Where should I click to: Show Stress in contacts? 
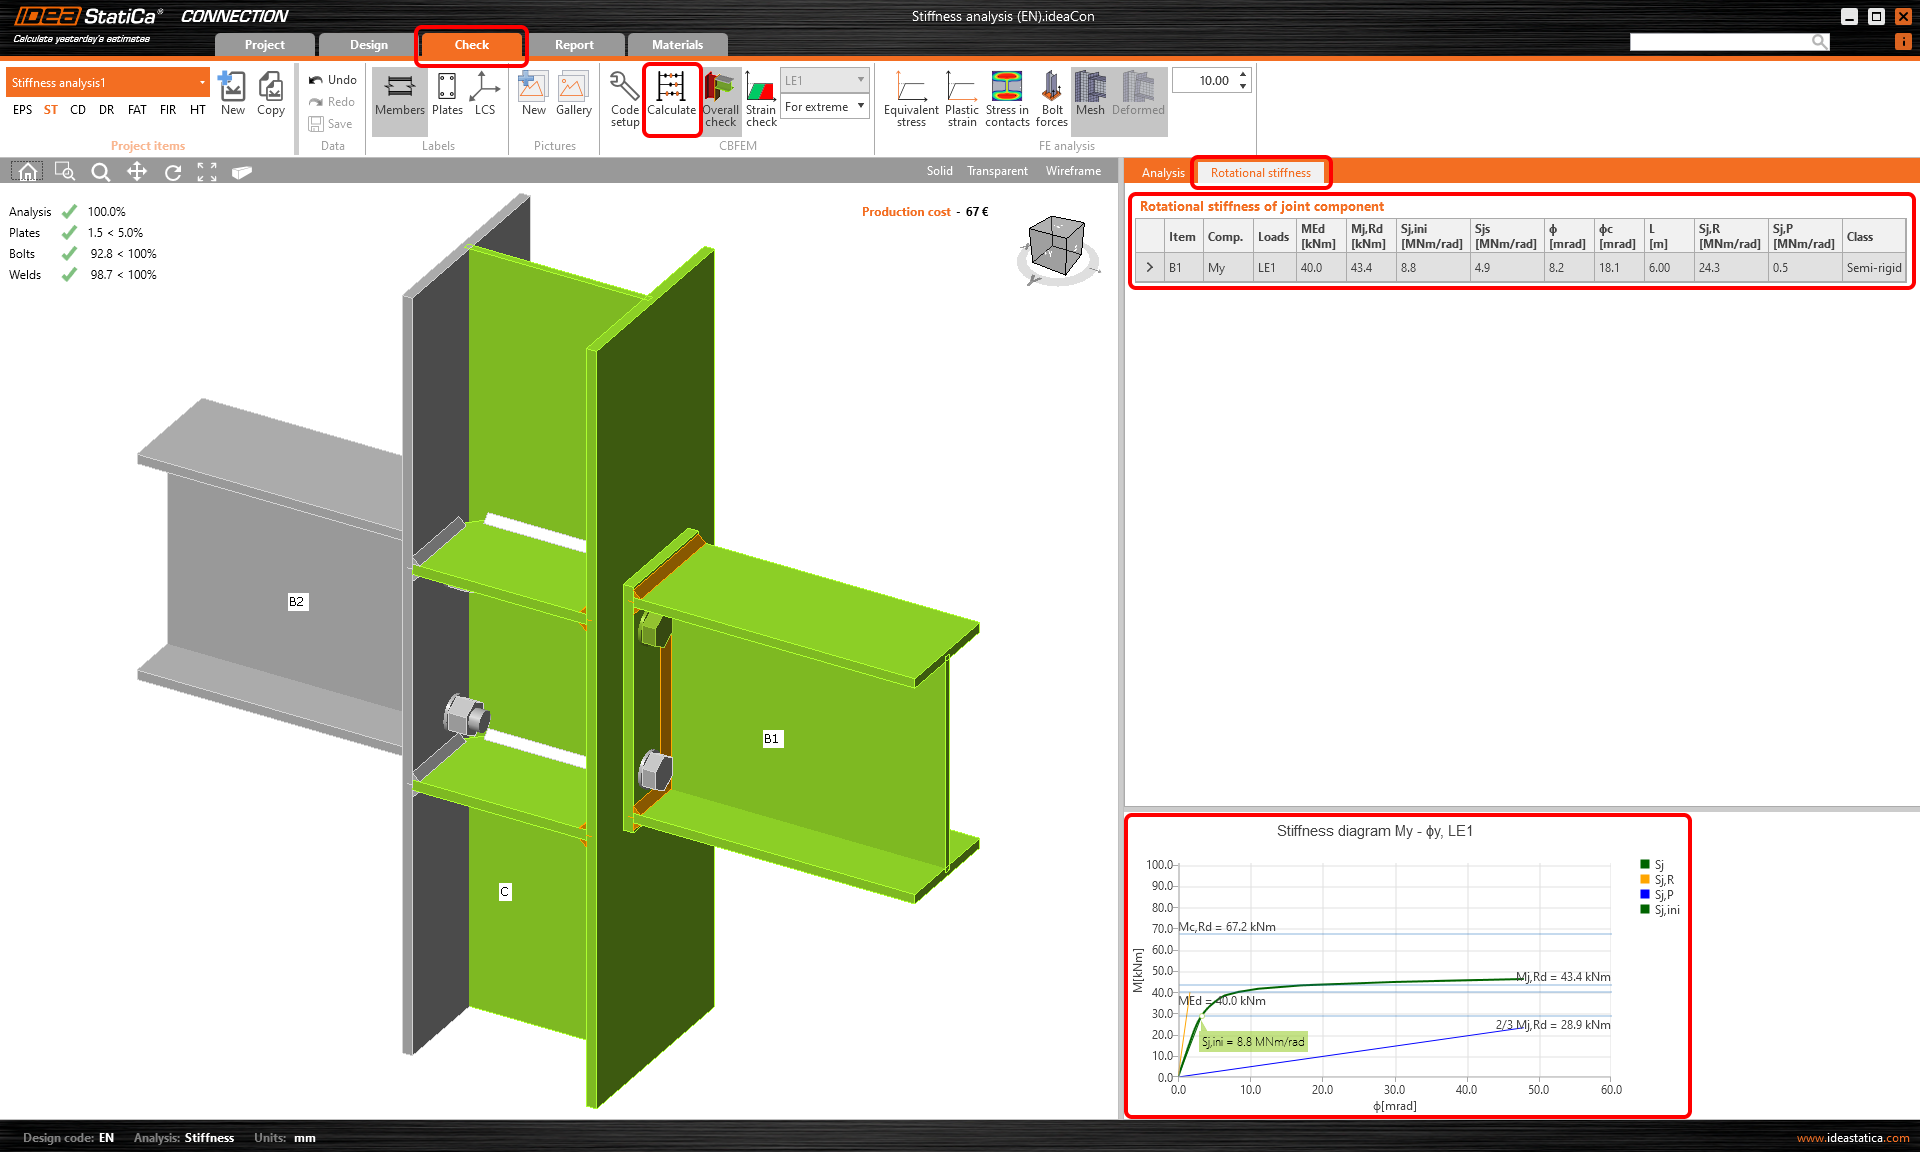click(1007, 100)
